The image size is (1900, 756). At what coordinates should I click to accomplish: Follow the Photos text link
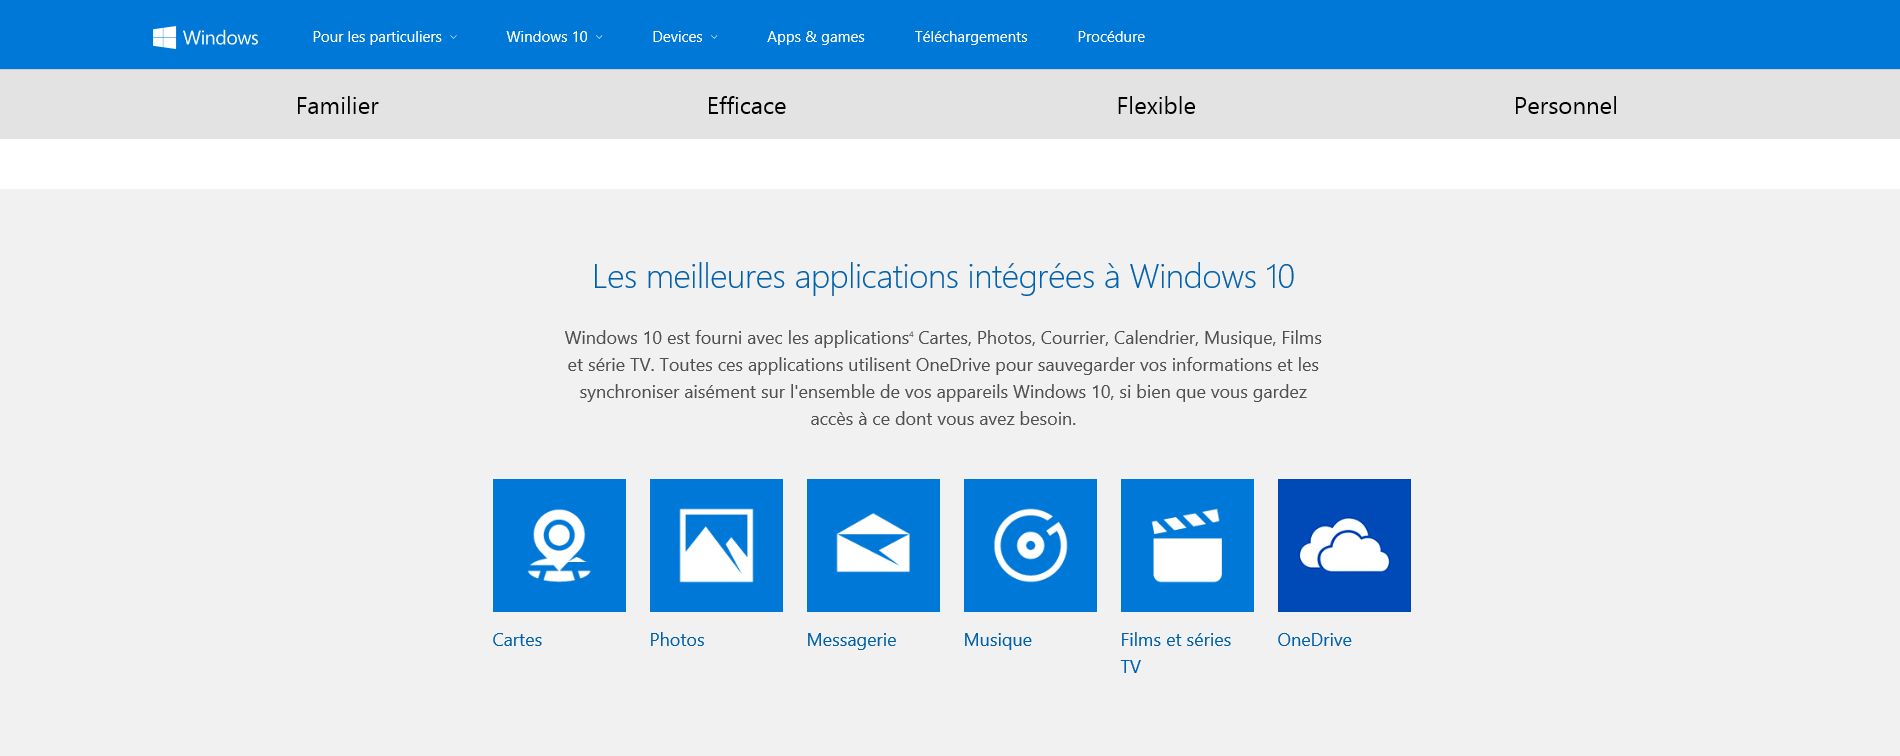click(x=677, y=640)
